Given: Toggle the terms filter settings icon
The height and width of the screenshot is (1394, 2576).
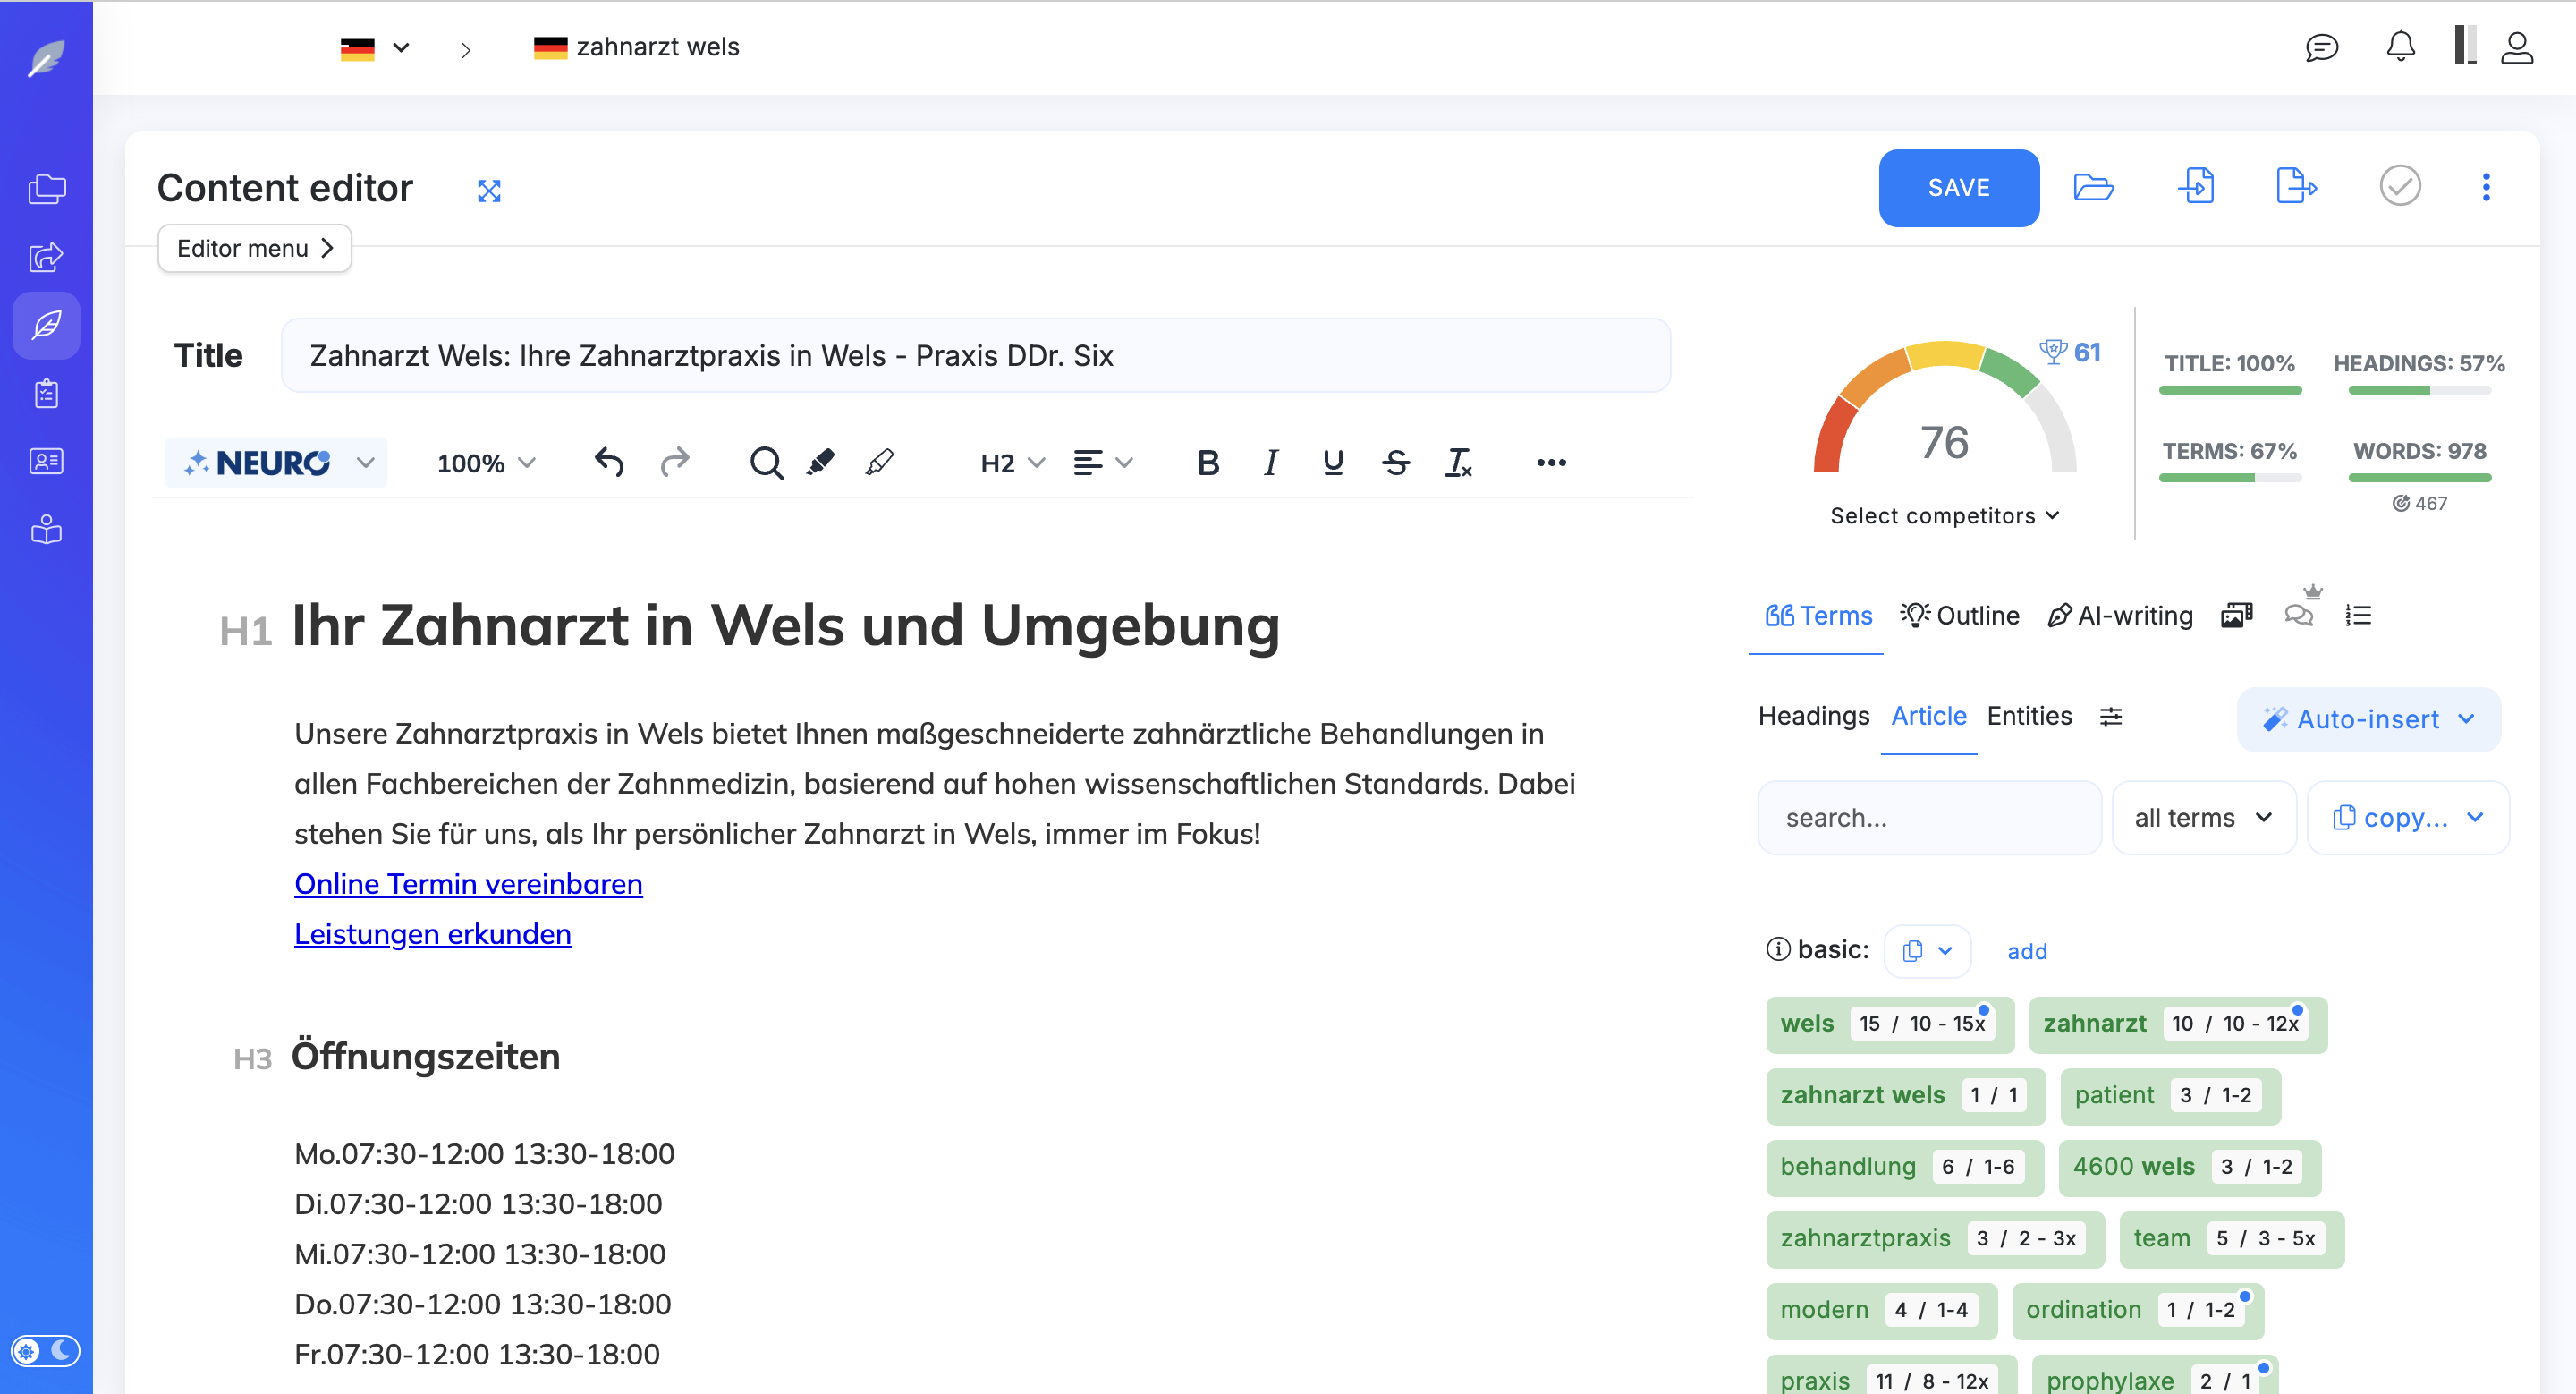Looking at the screenshot, I should coord(2110,716).
